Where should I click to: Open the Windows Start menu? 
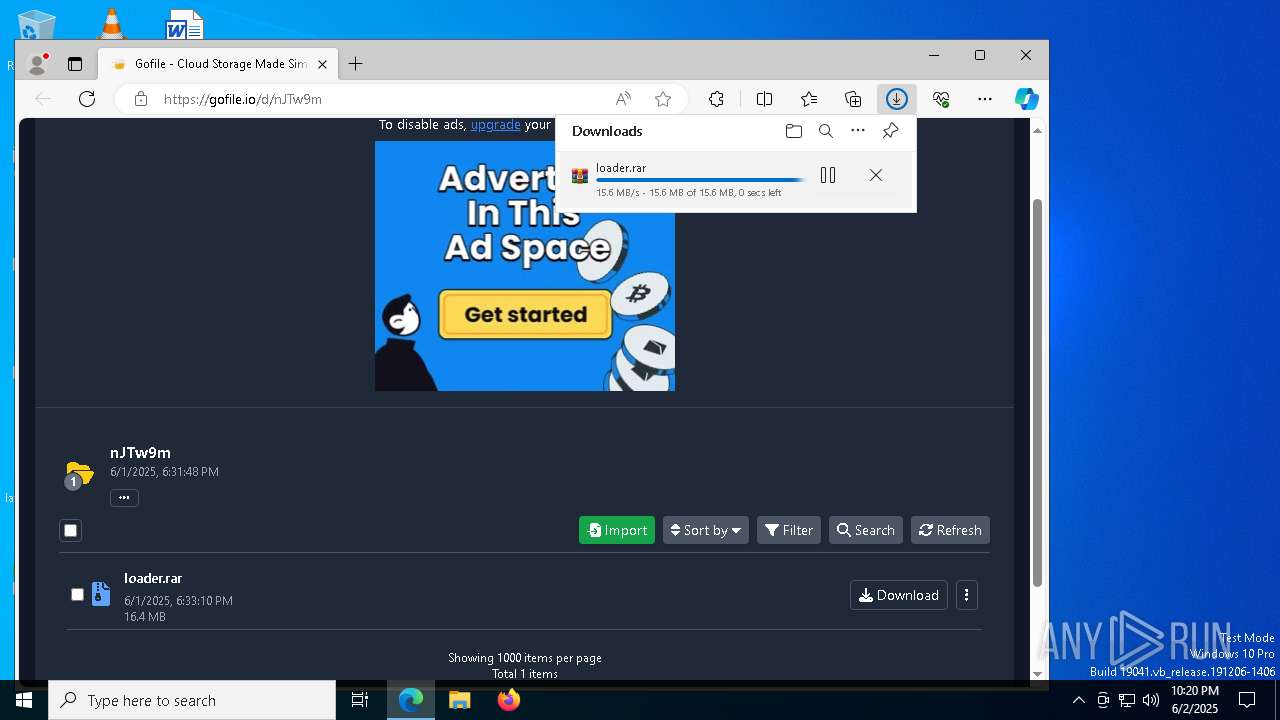coord(24,700)
